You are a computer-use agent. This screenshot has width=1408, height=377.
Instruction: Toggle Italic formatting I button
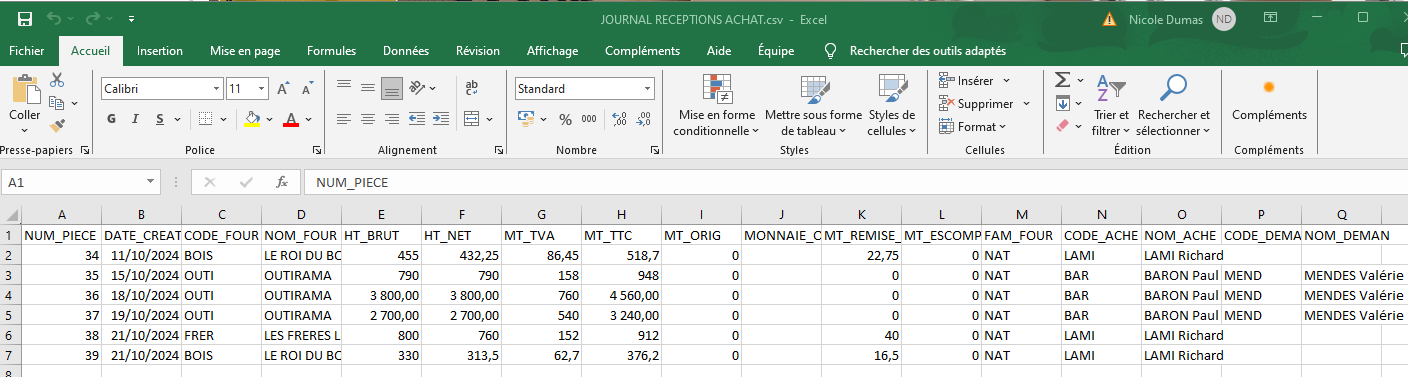[x=137, y=119]
